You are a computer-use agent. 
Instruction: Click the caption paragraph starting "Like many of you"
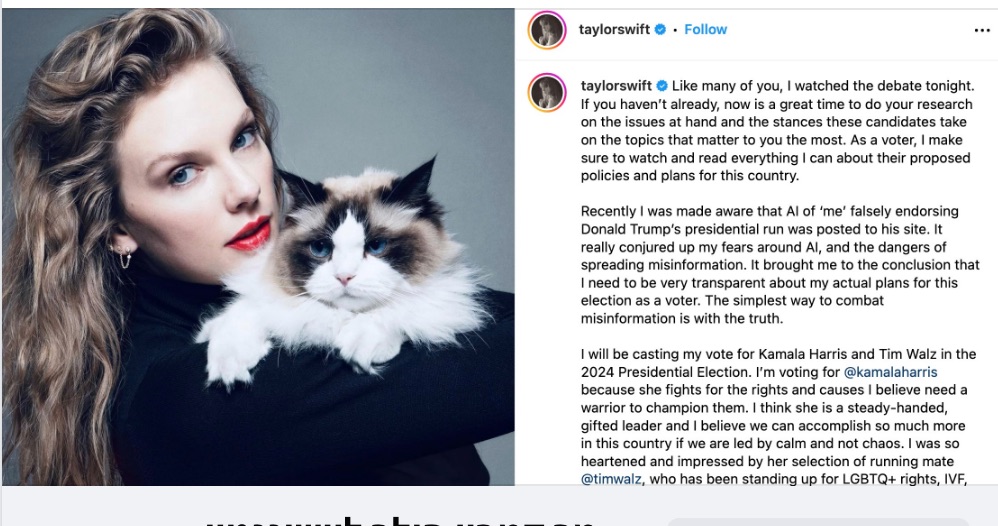point(777,131)
